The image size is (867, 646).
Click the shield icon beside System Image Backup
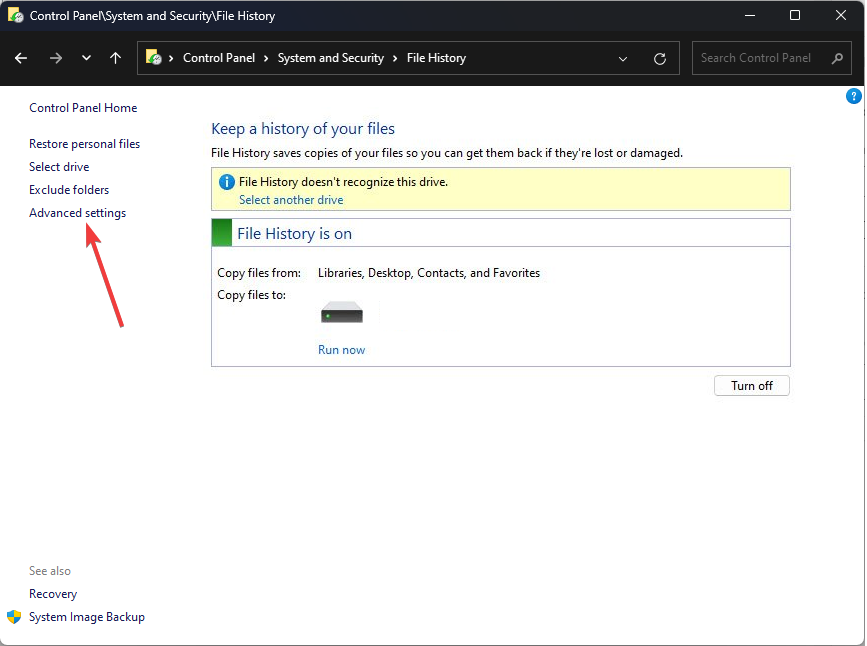(14, 617)
